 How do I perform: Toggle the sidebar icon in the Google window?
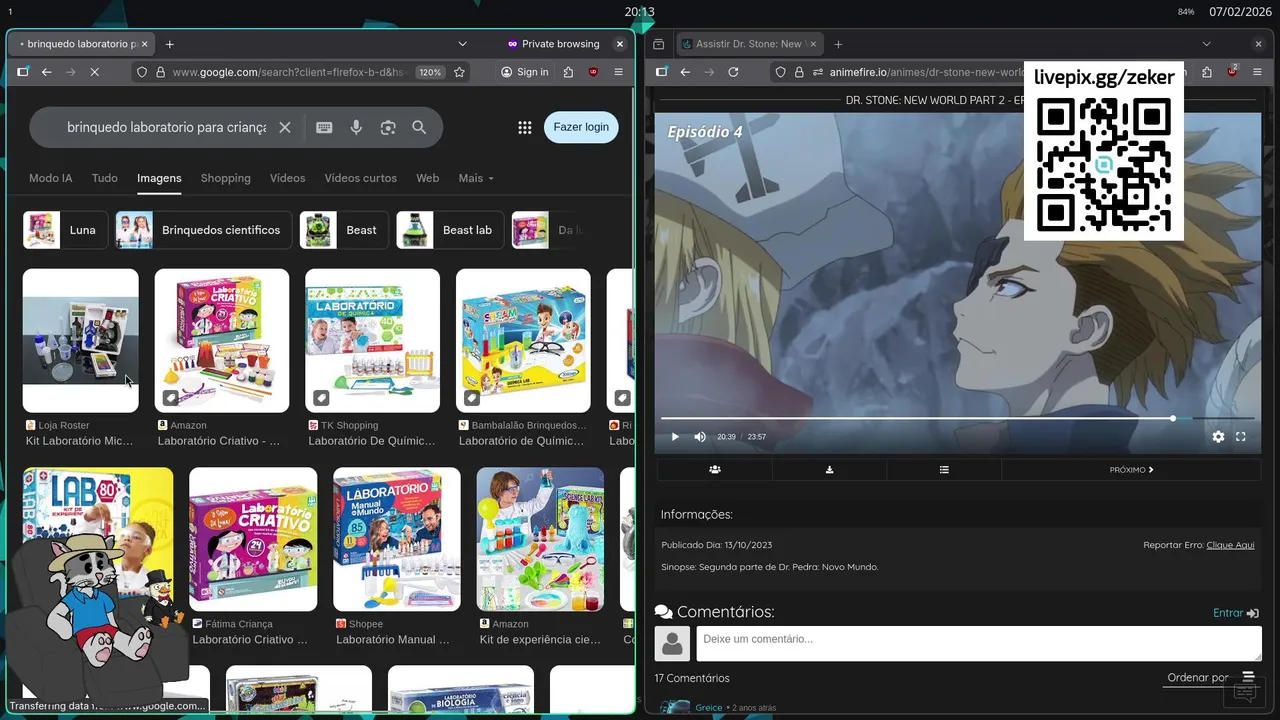click(x=23, y=72)
